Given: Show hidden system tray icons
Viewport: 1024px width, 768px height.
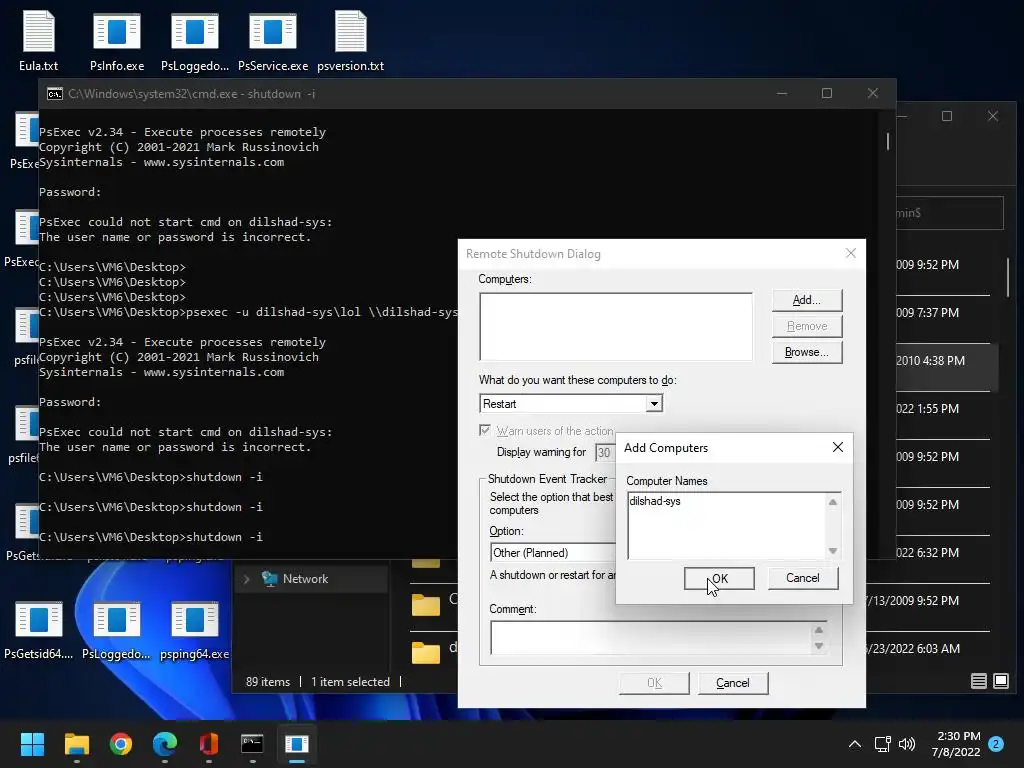Looking at the screenshot, I should (x=854, y=744).
